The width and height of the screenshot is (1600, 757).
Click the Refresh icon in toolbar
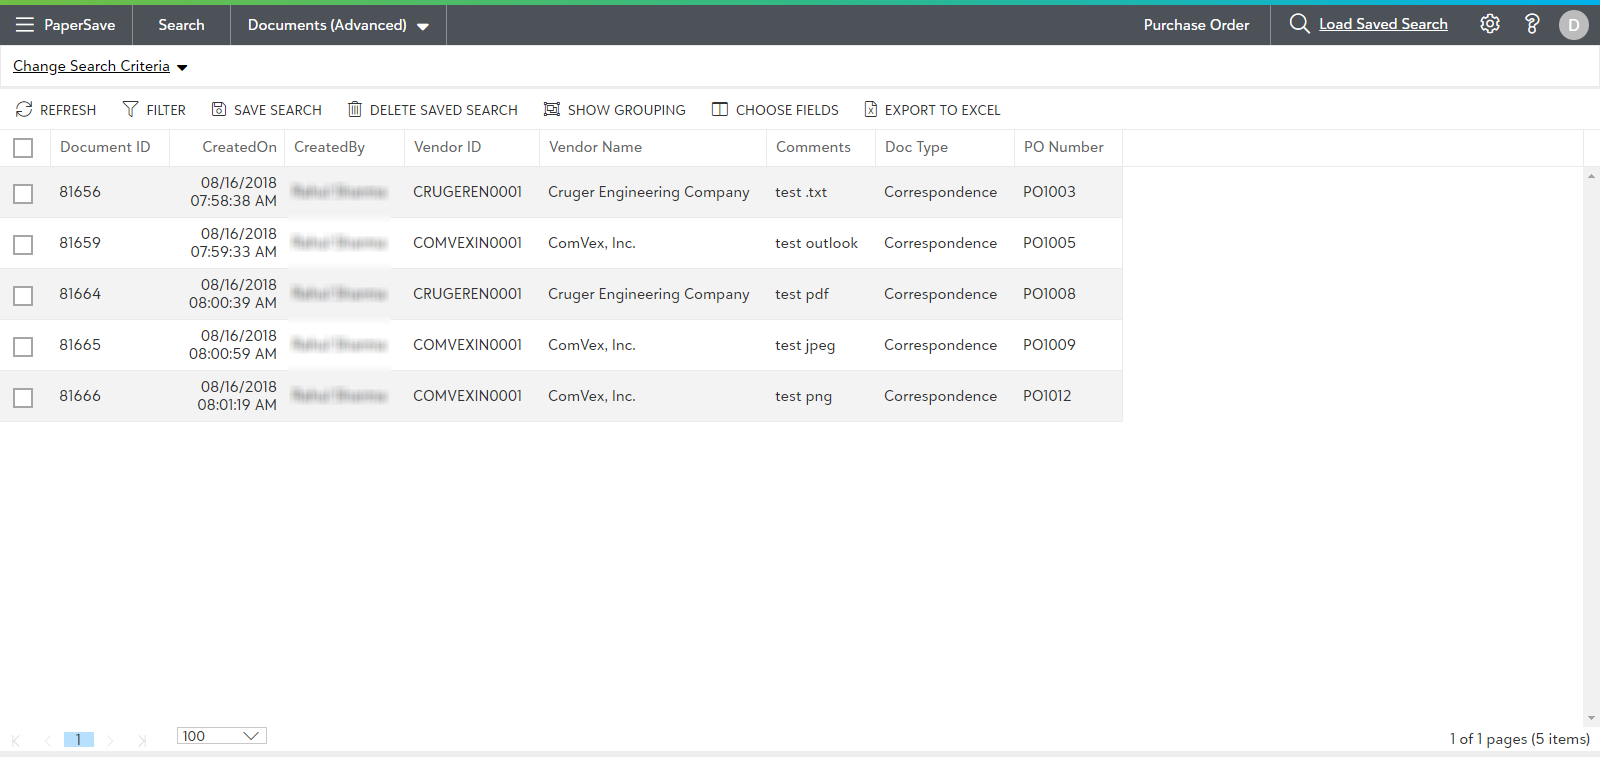24,109
